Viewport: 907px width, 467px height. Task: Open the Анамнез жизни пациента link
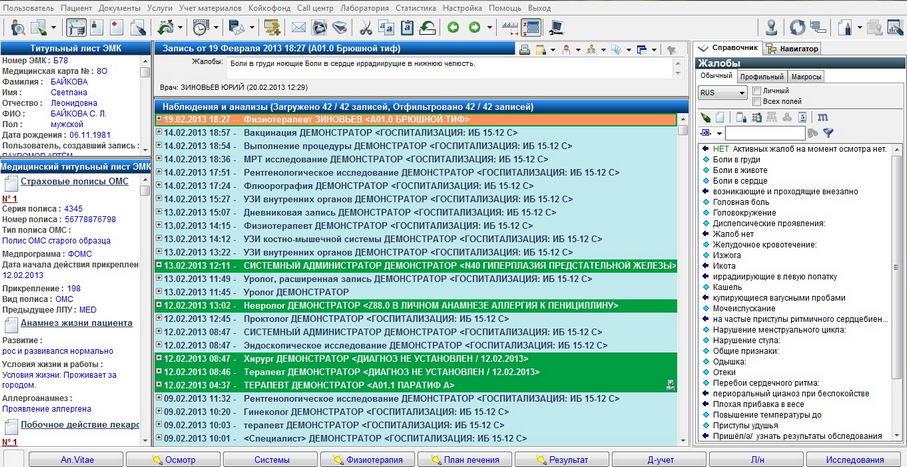[x=76, y=323]
